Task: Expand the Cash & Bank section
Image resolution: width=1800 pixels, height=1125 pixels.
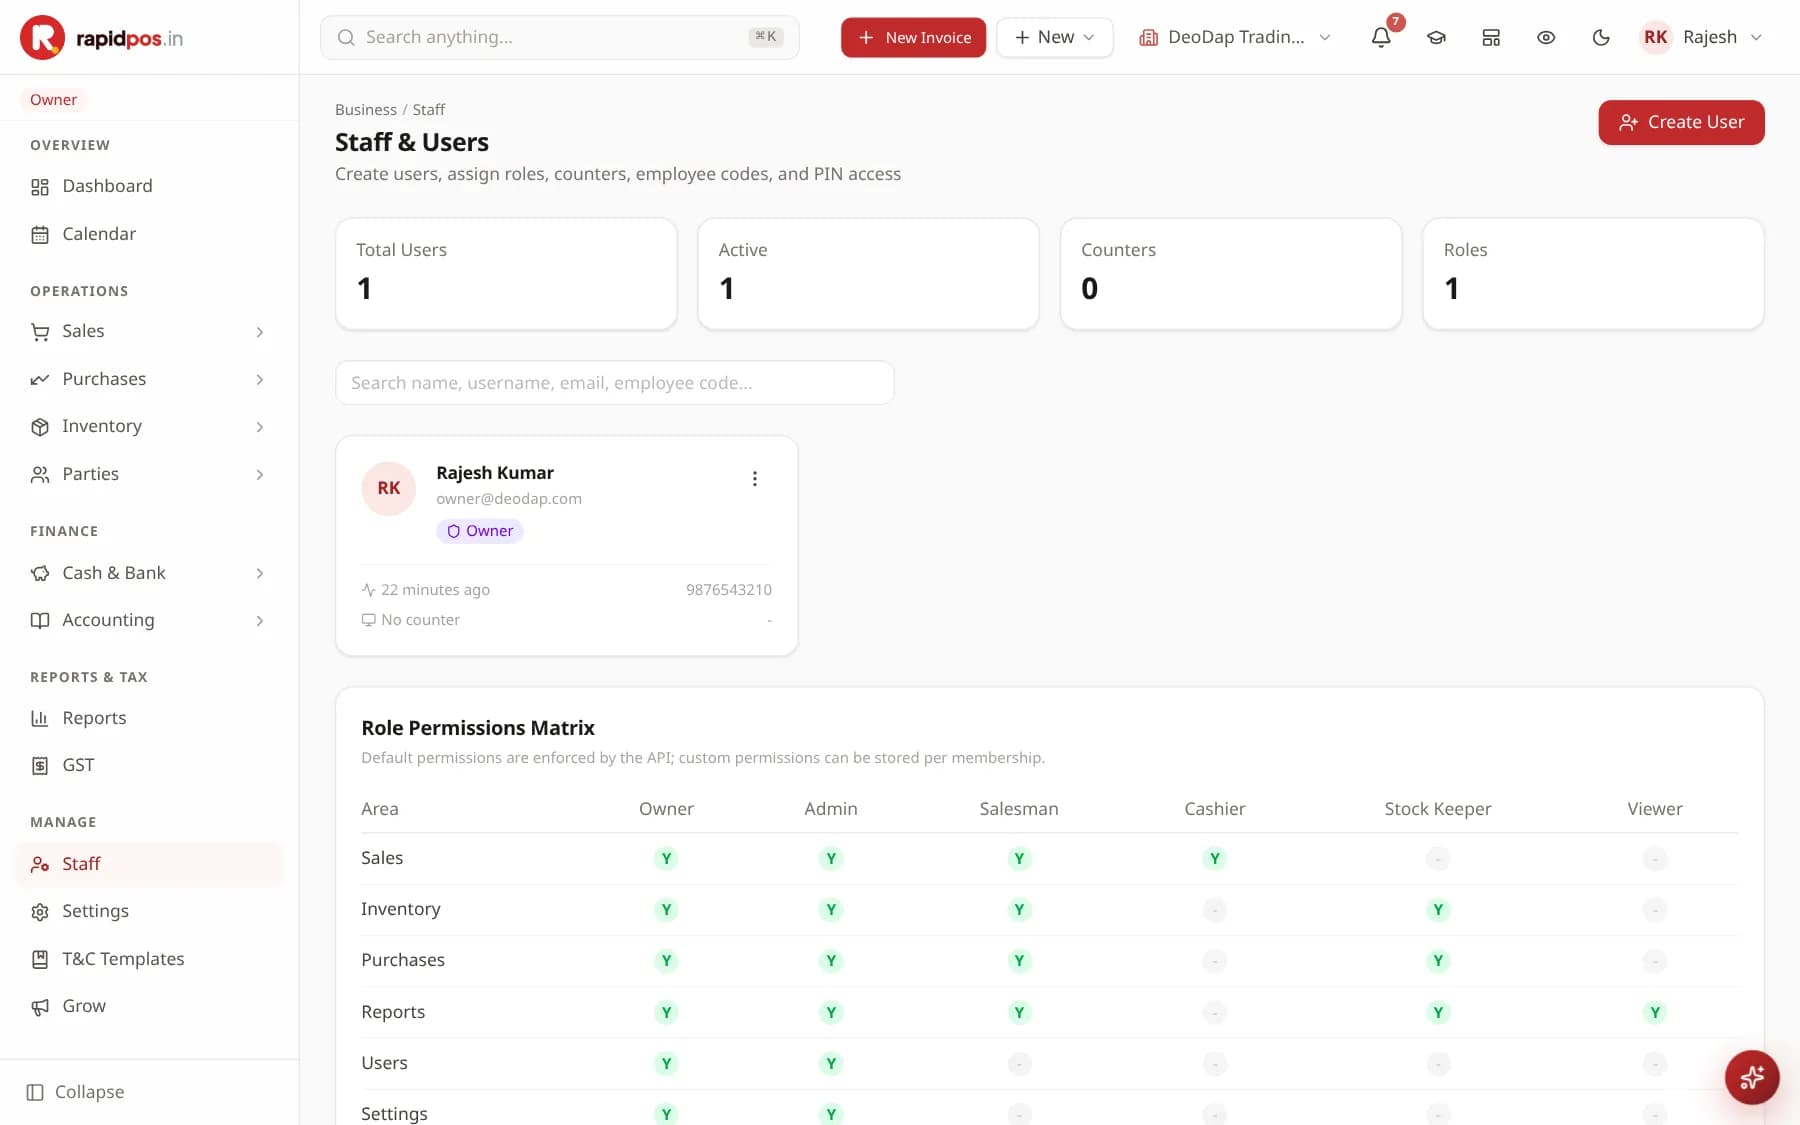Action: click(150, 573)
